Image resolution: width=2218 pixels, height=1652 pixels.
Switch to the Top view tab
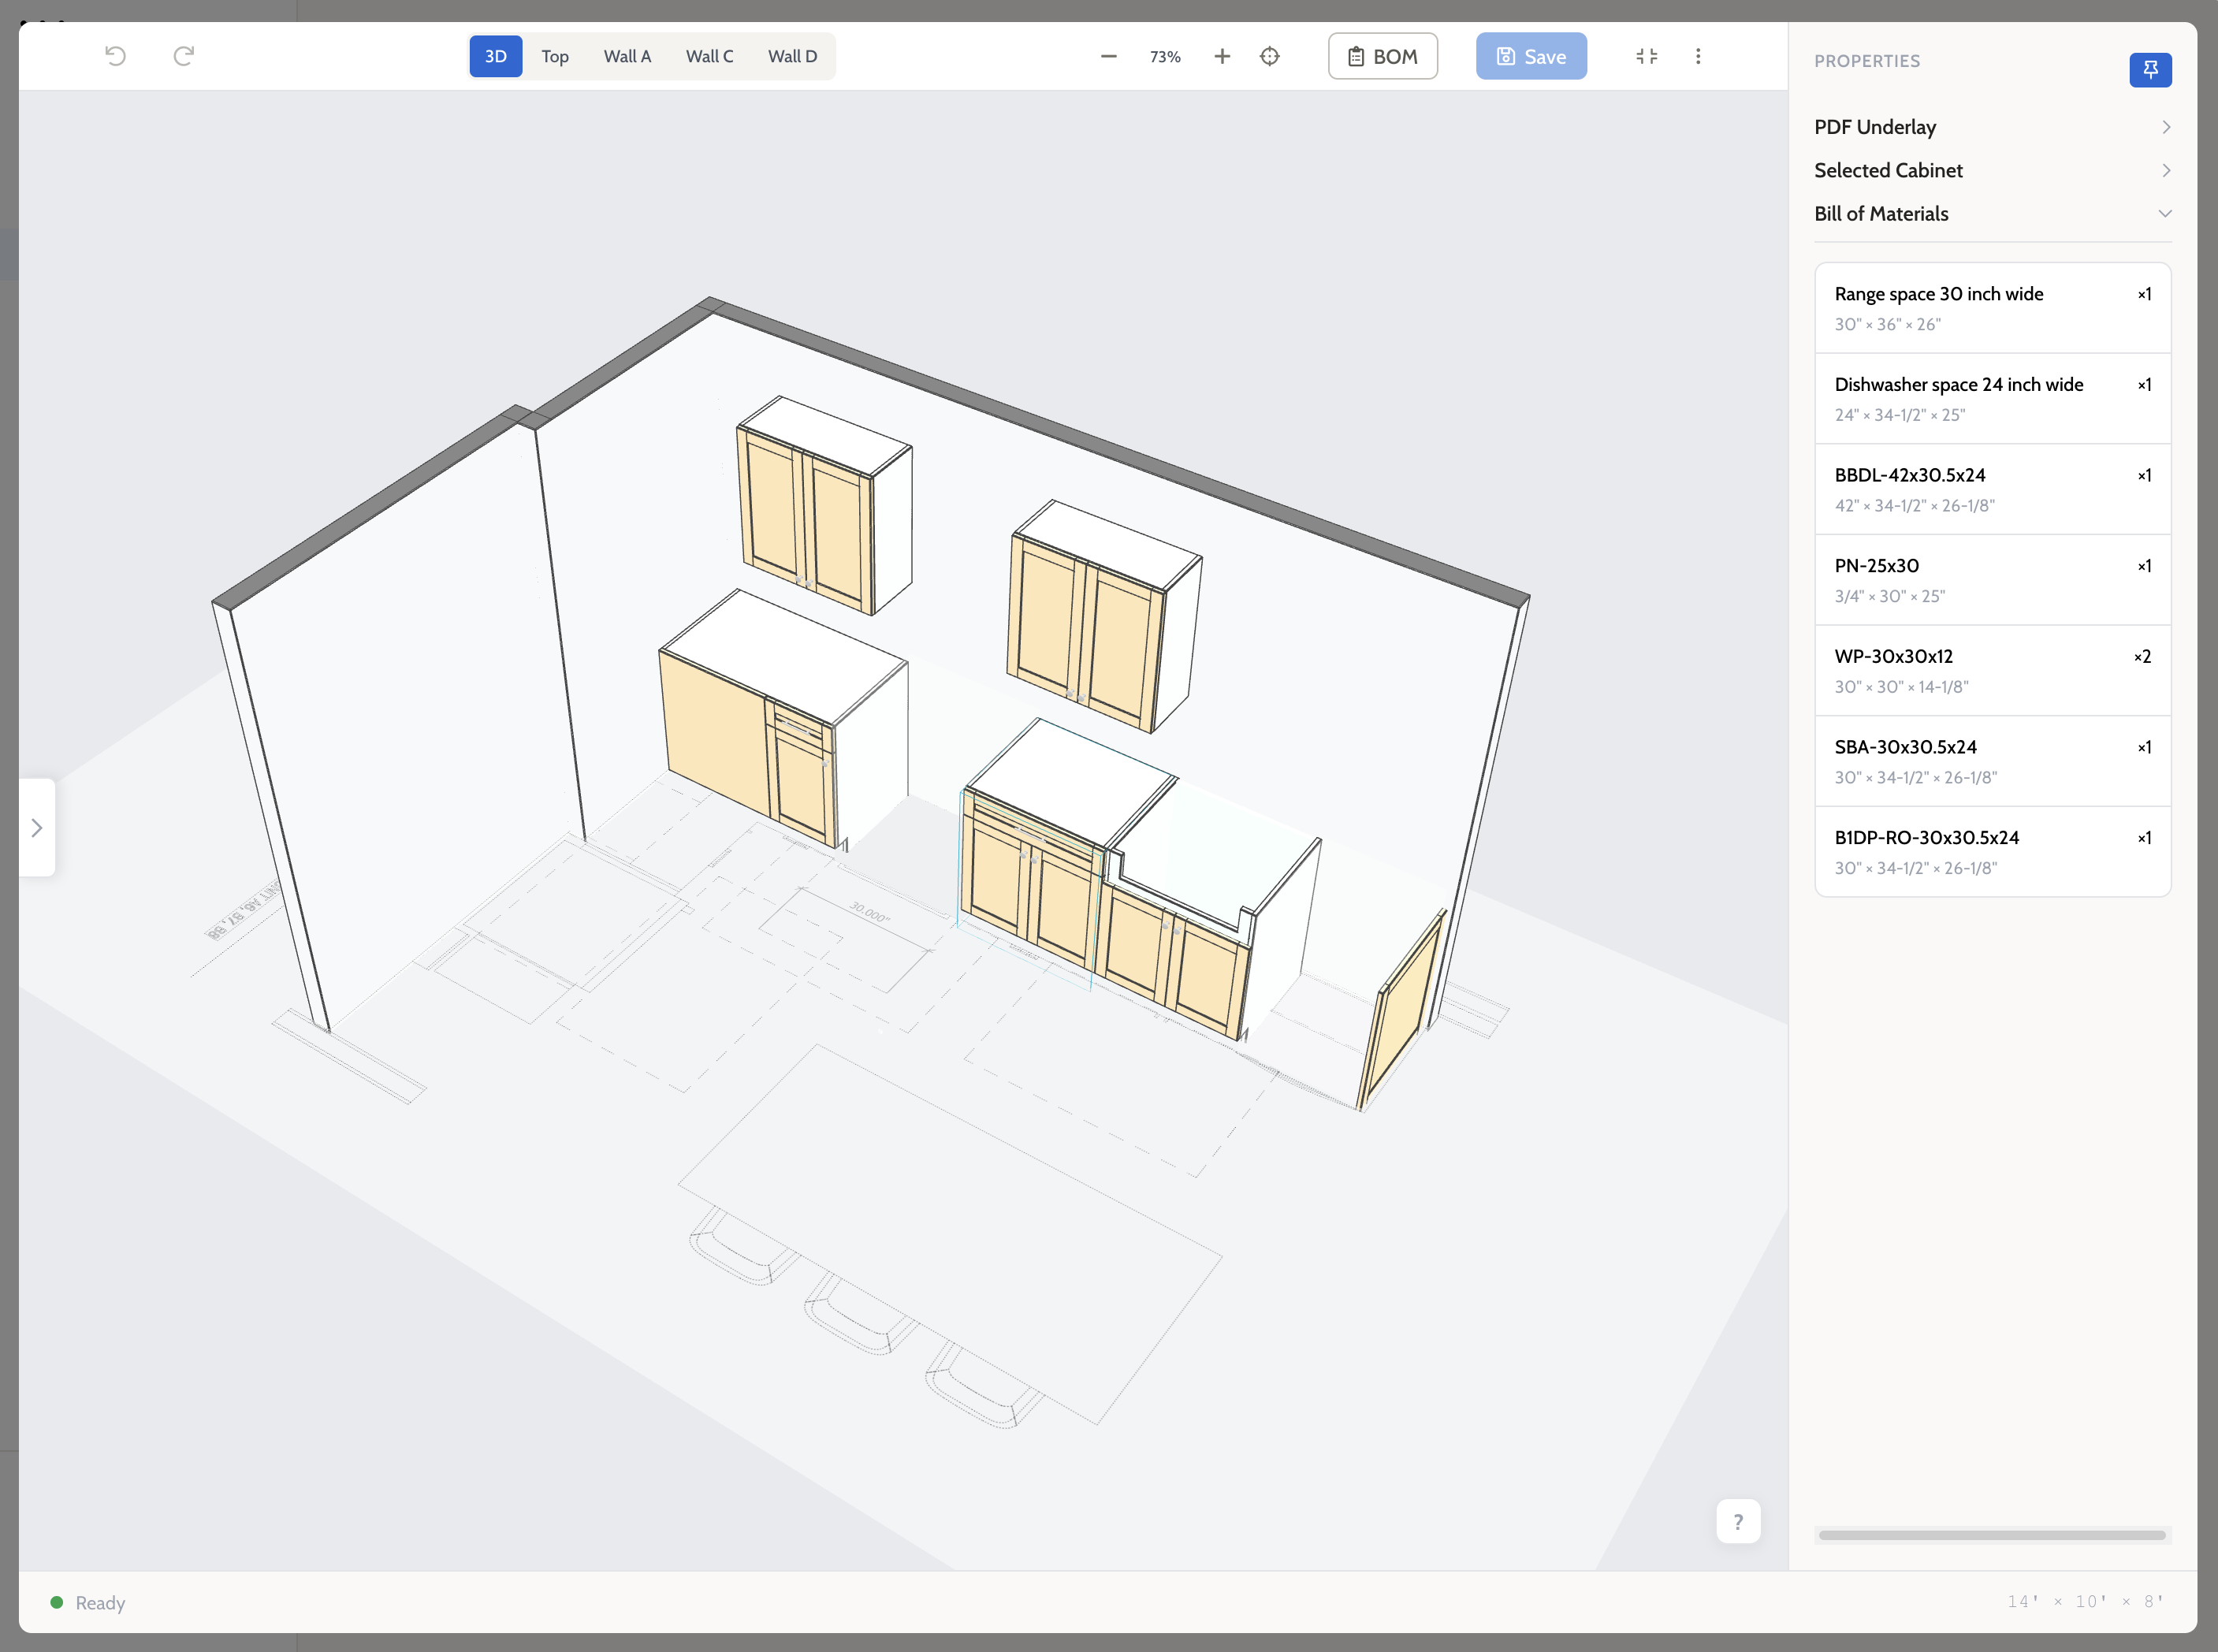pyautogui.click(x=555, y=57)
